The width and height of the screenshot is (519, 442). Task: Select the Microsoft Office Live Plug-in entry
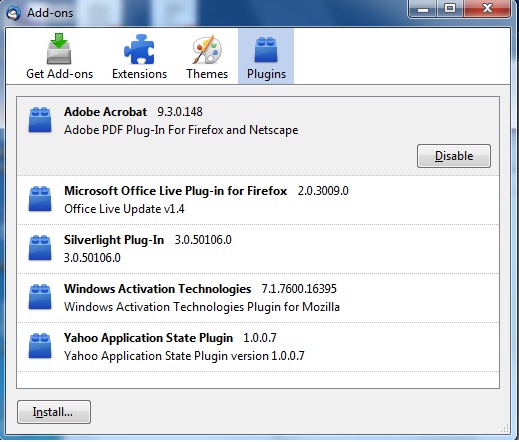pyautogui.click(x=258, y=200)
